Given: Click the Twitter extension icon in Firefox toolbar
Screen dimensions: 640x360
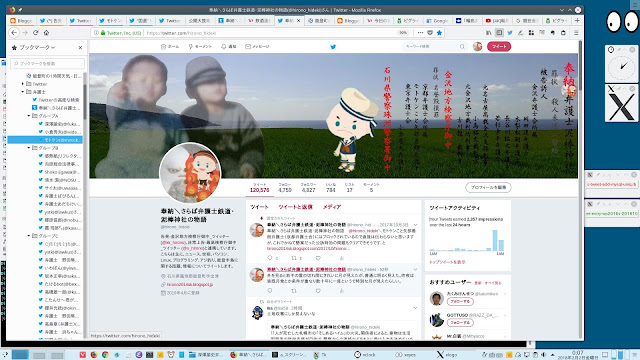Looking at the screenshot, I should [510, 33].
